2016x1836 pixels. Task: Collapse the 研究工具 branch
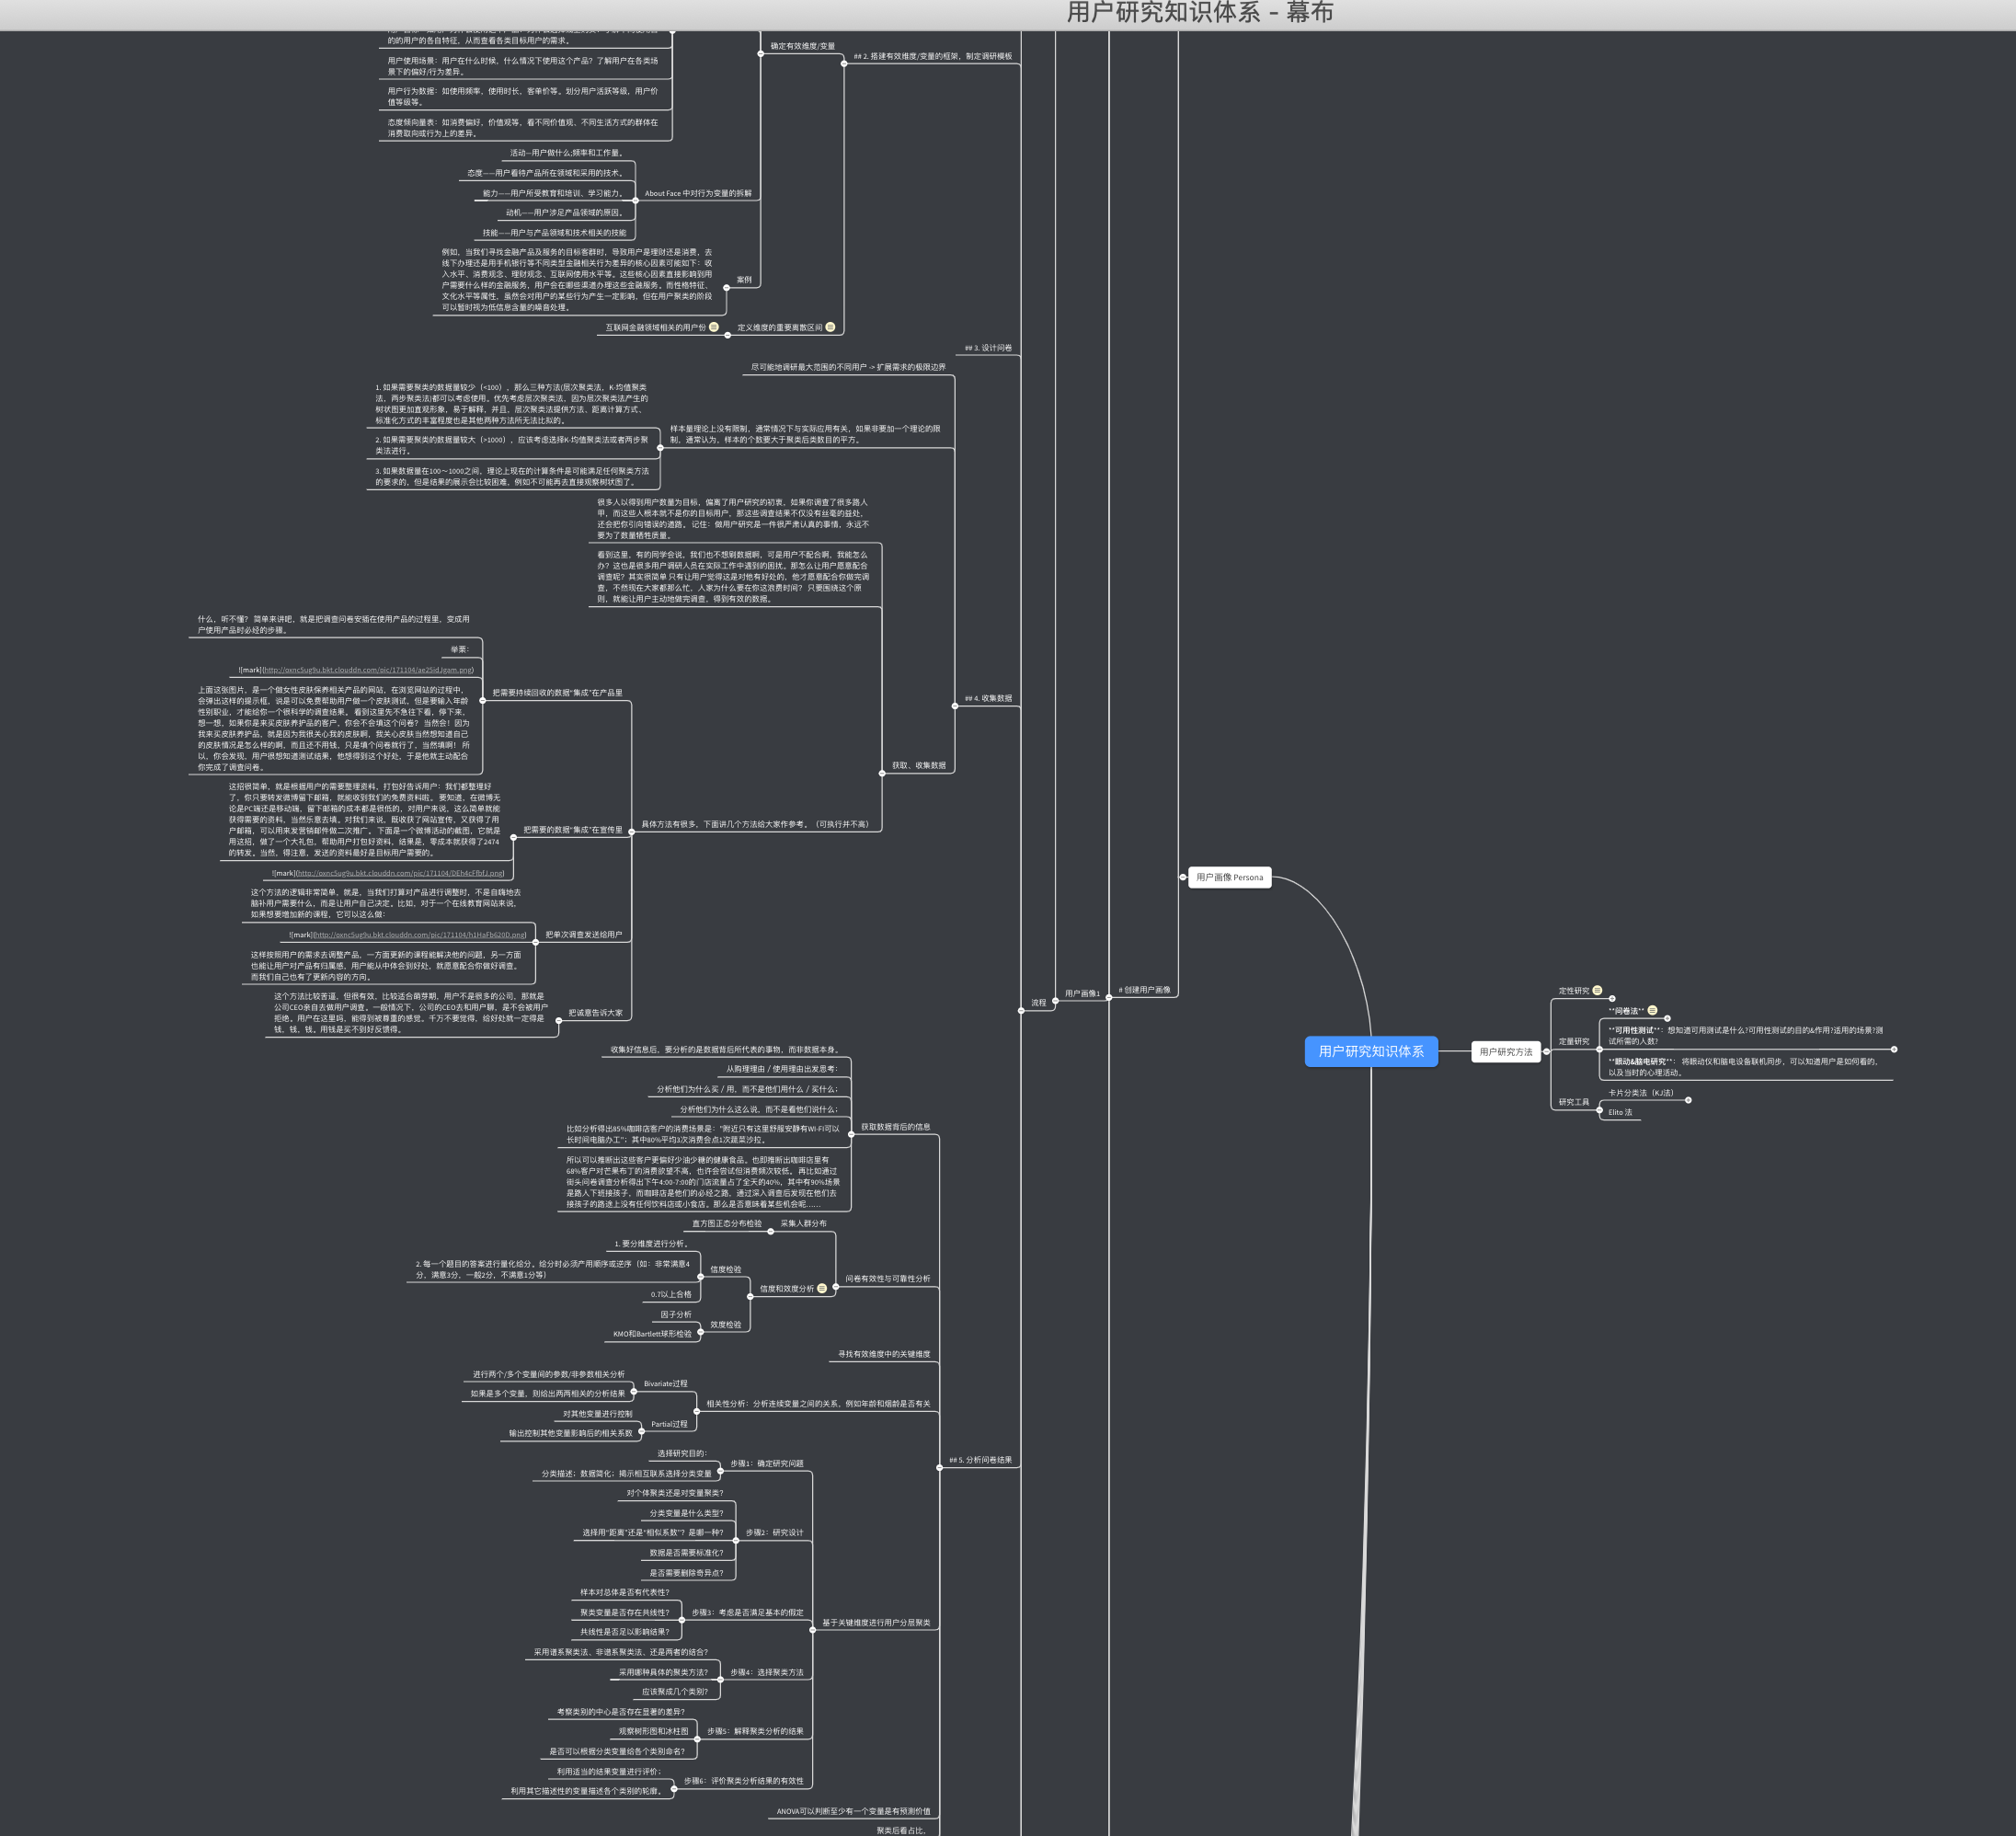point(1600,1110)
